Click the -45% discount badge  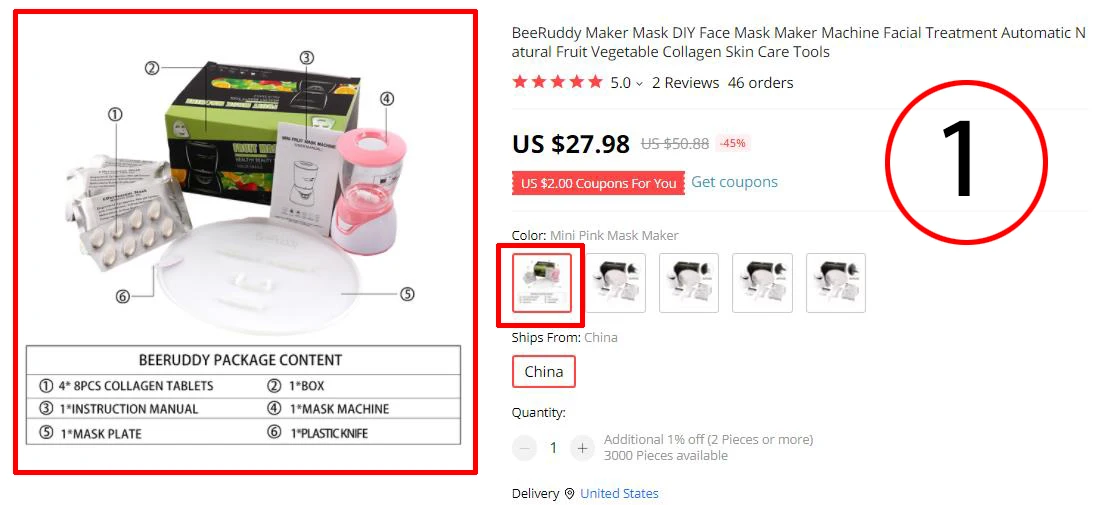pyautogui.click(x=733, y=144)
